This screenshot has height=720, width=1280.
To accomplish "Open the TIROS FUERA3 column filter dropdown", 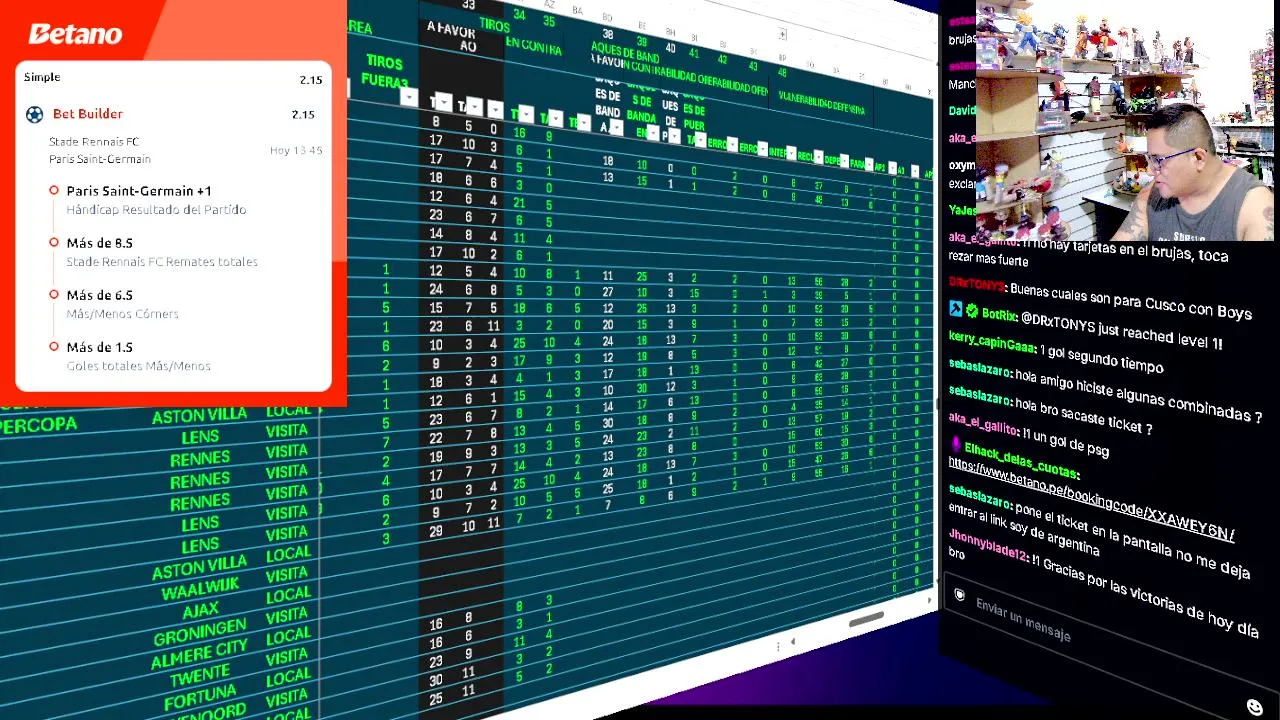I will (x=408, y=97).
